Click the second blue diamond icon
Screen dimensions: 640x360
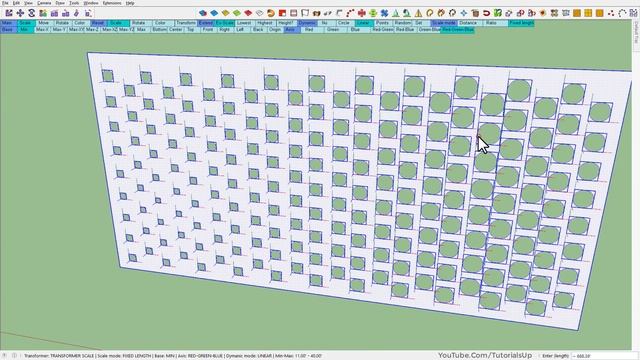tap(214, 13)
